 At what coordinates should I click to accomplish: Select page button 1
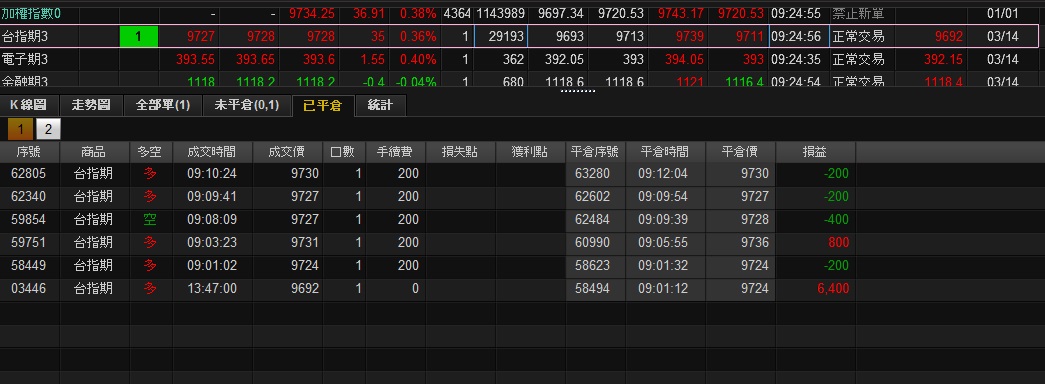(x=21, y=129)
